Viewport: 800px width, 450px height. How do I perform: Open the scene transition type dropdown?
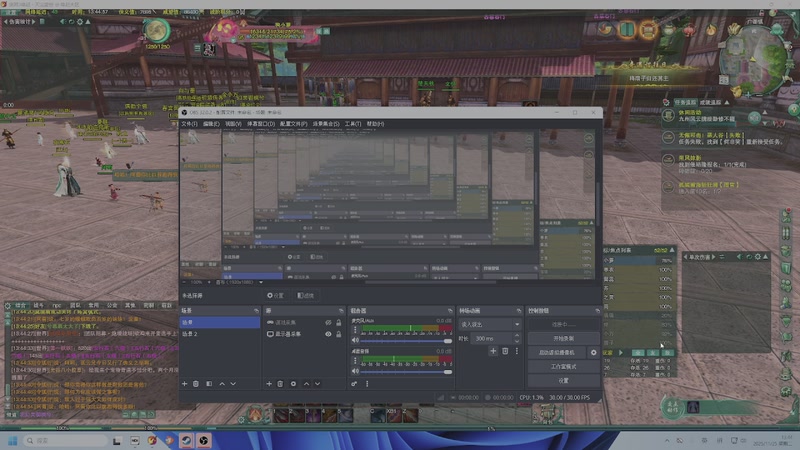click(x=490, y=324)
